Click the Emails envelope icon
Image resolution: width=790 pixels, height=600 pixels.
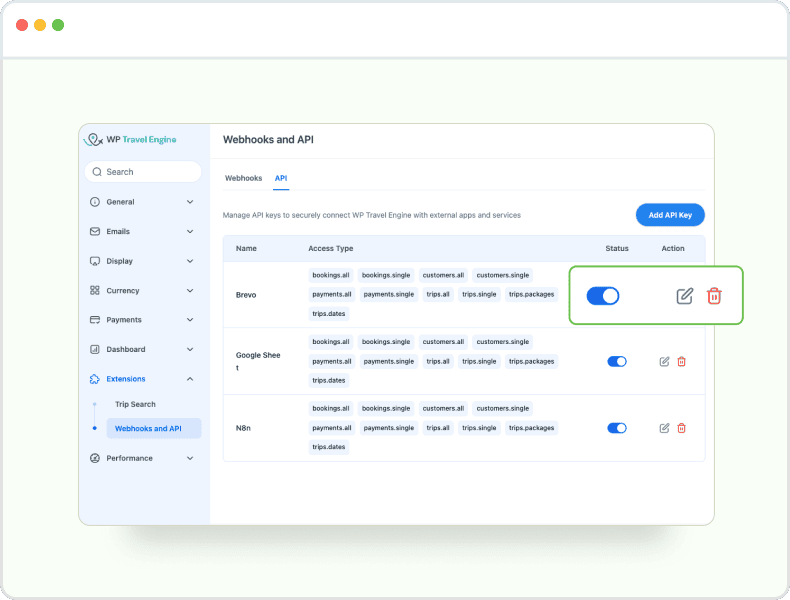[95, 231]
